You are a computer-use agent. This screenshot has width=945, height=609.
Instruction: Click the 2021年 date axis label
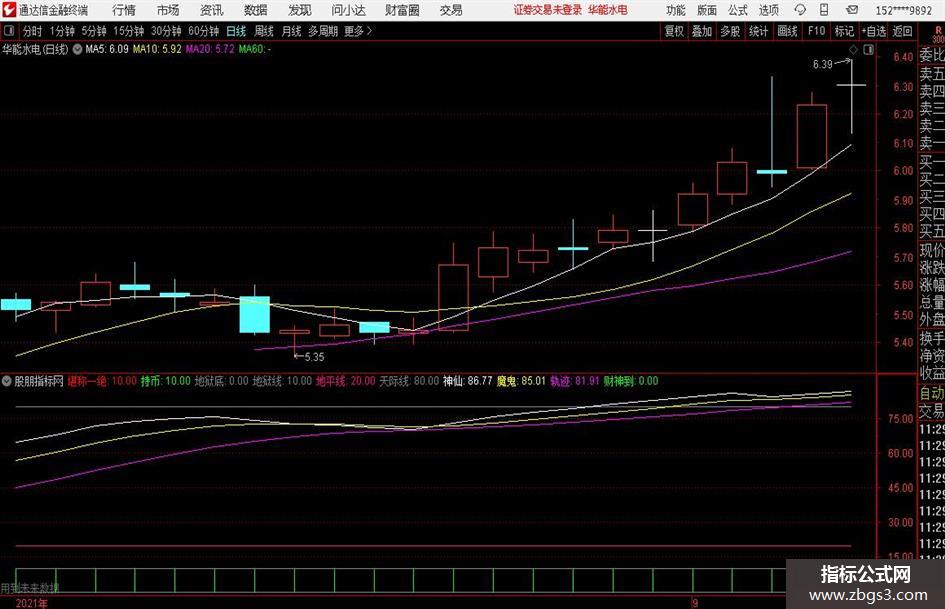point(31,603)
